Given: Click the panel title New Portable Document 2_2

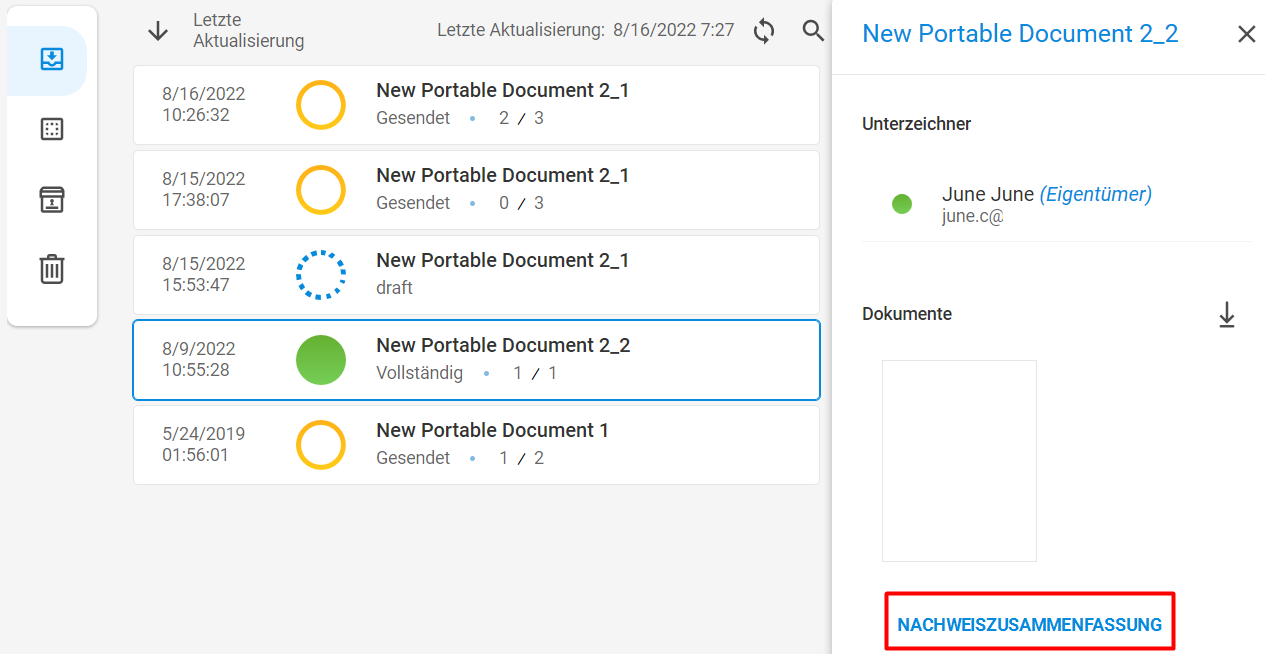Looking at the screenshot, I should (1020, 33).
